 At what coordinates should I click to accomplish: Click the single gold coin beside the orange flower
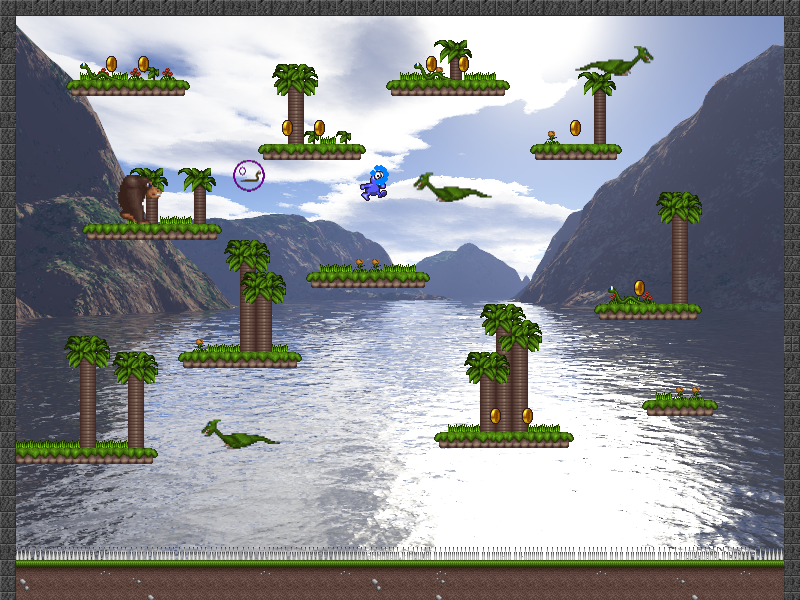[x=575, y=128]
